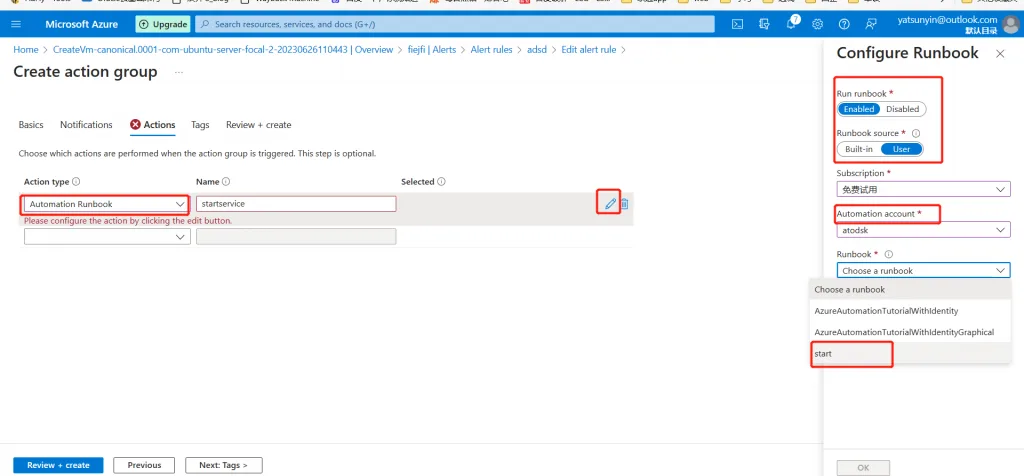The width and height of the screenshot is (1024, 476).
Task: Choose Built-in runbook source
Action: 859,149
